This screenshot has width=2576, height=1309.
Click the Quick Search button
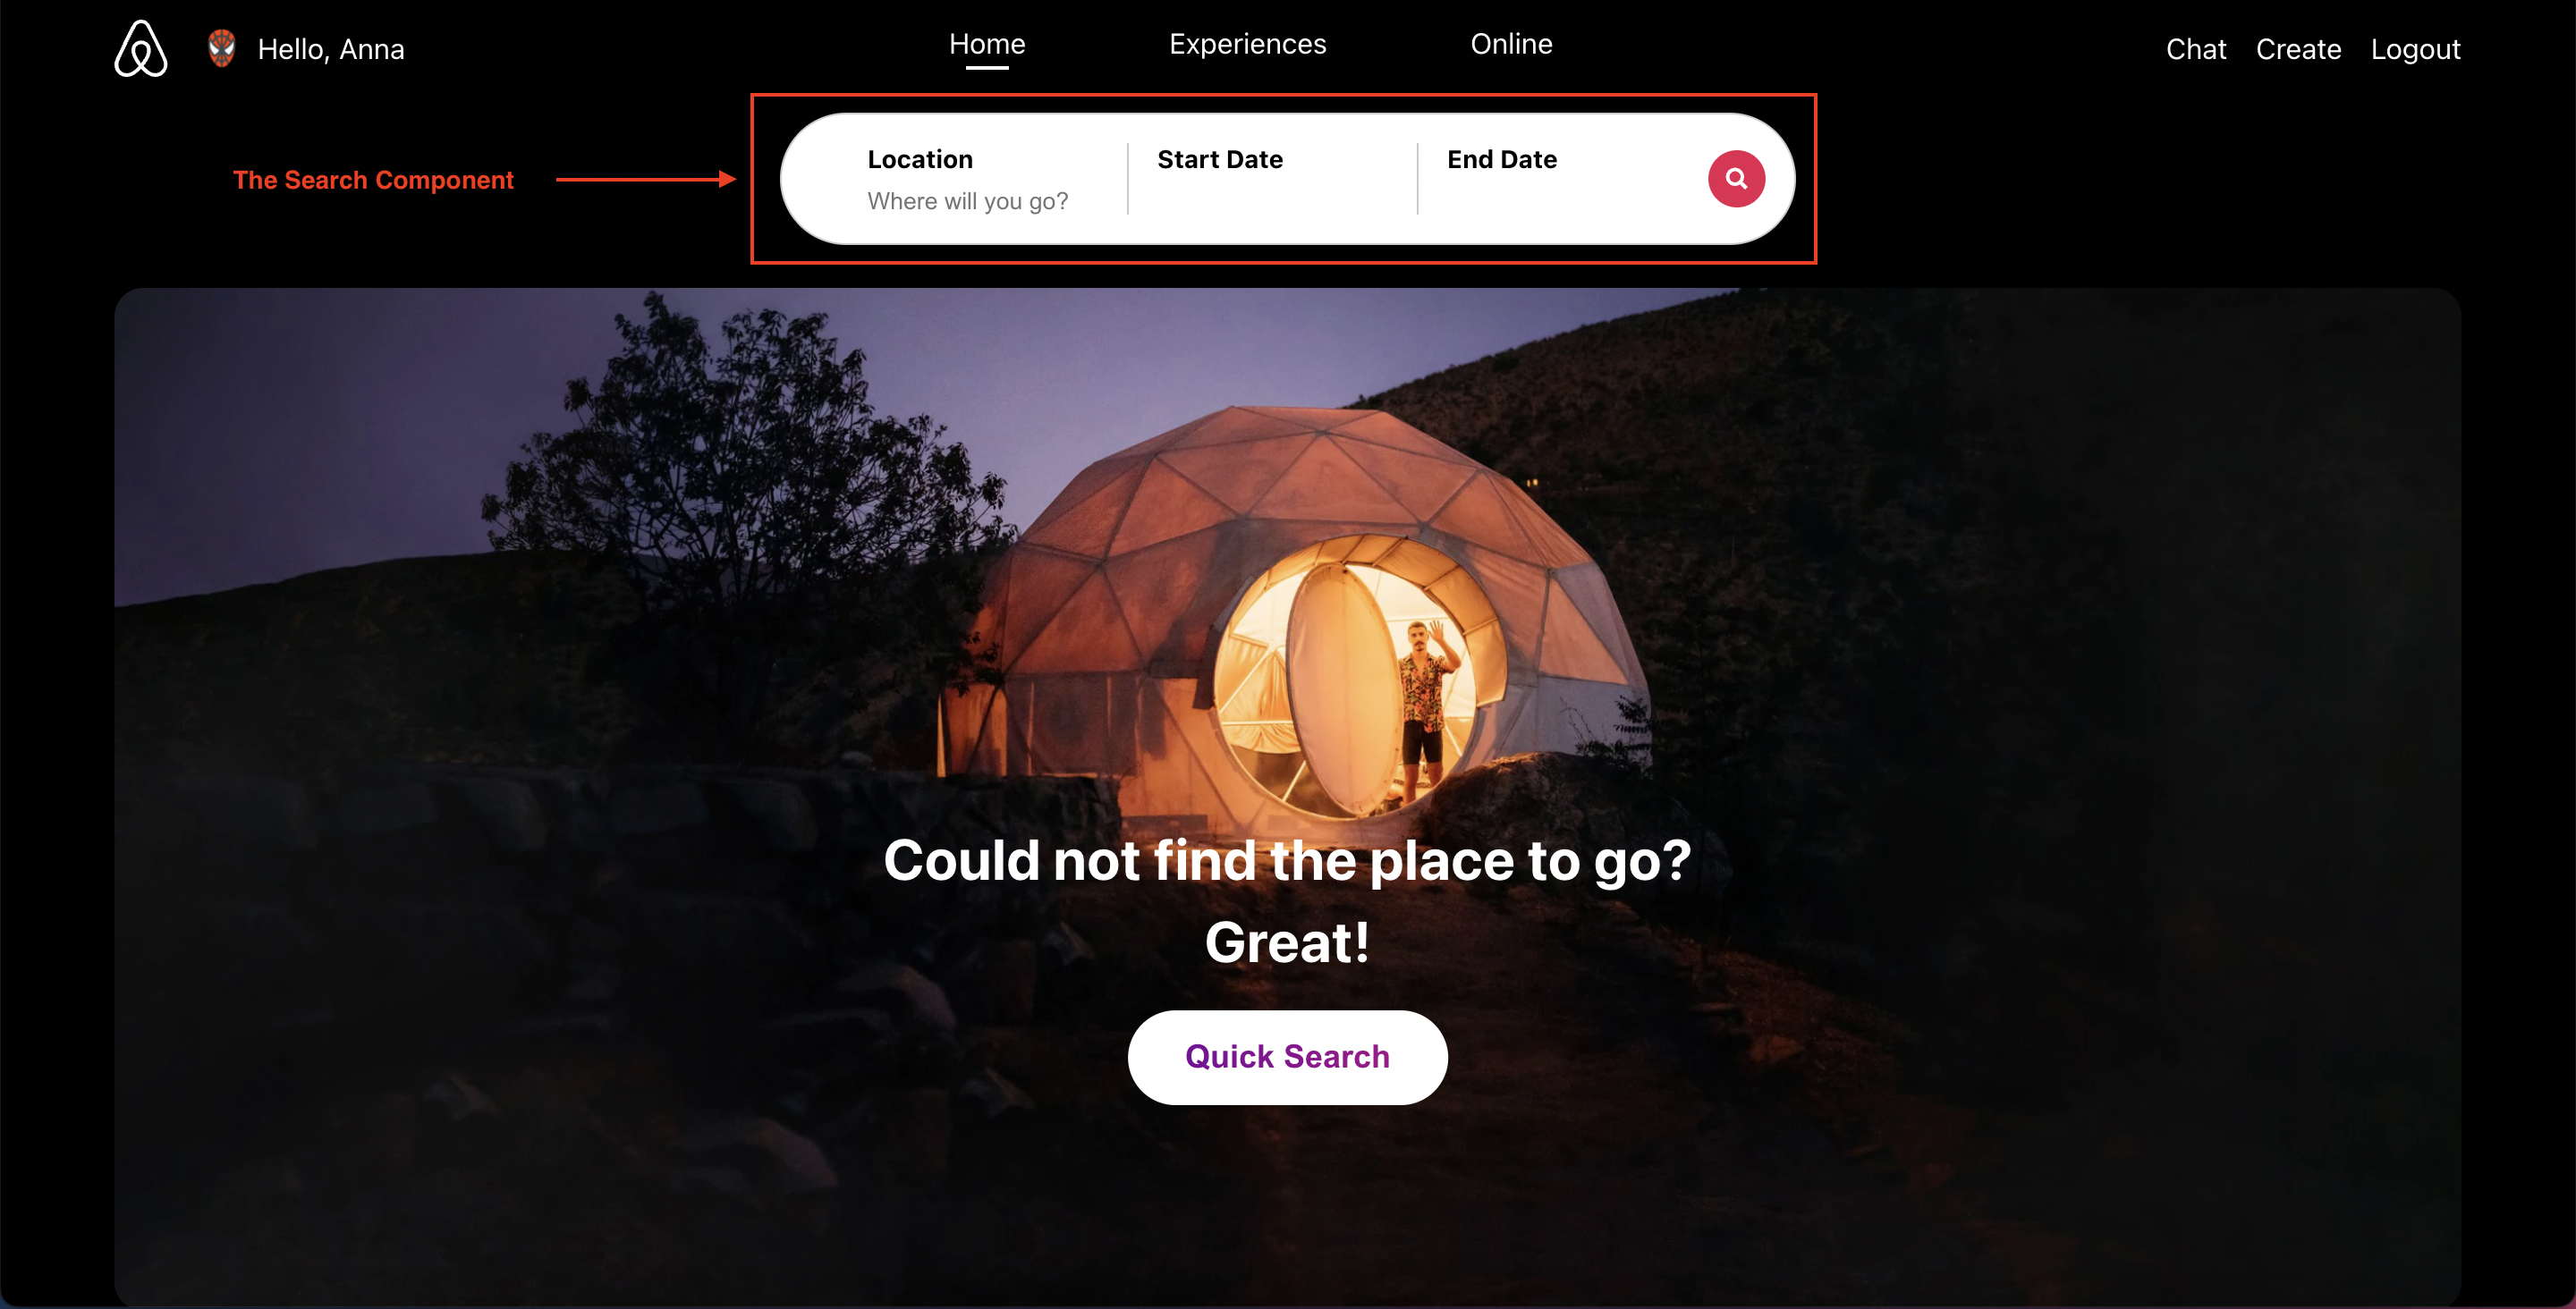tap(1287, 1057)
